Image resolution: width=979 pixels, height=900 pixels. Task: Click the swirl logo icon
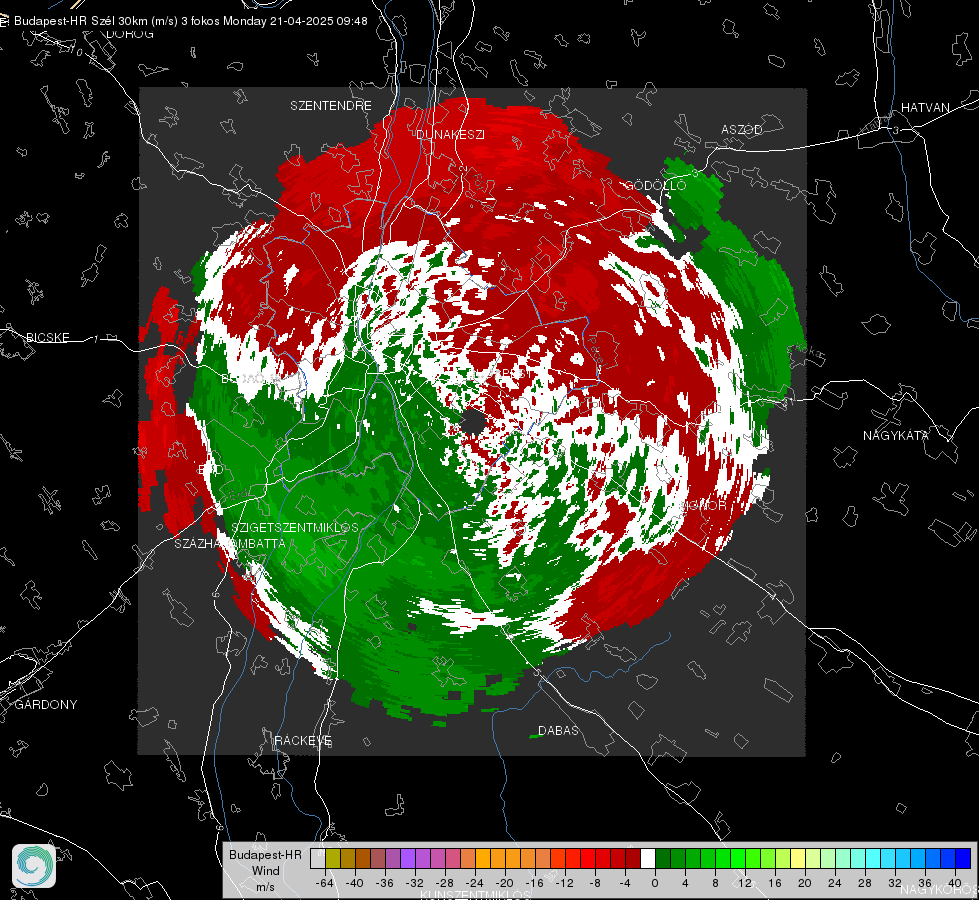34,866
